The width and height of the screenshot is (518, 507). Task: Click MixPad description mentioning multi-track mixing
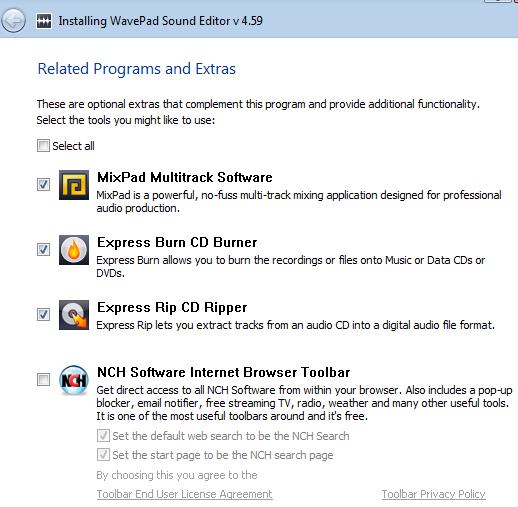coord(299,201)
